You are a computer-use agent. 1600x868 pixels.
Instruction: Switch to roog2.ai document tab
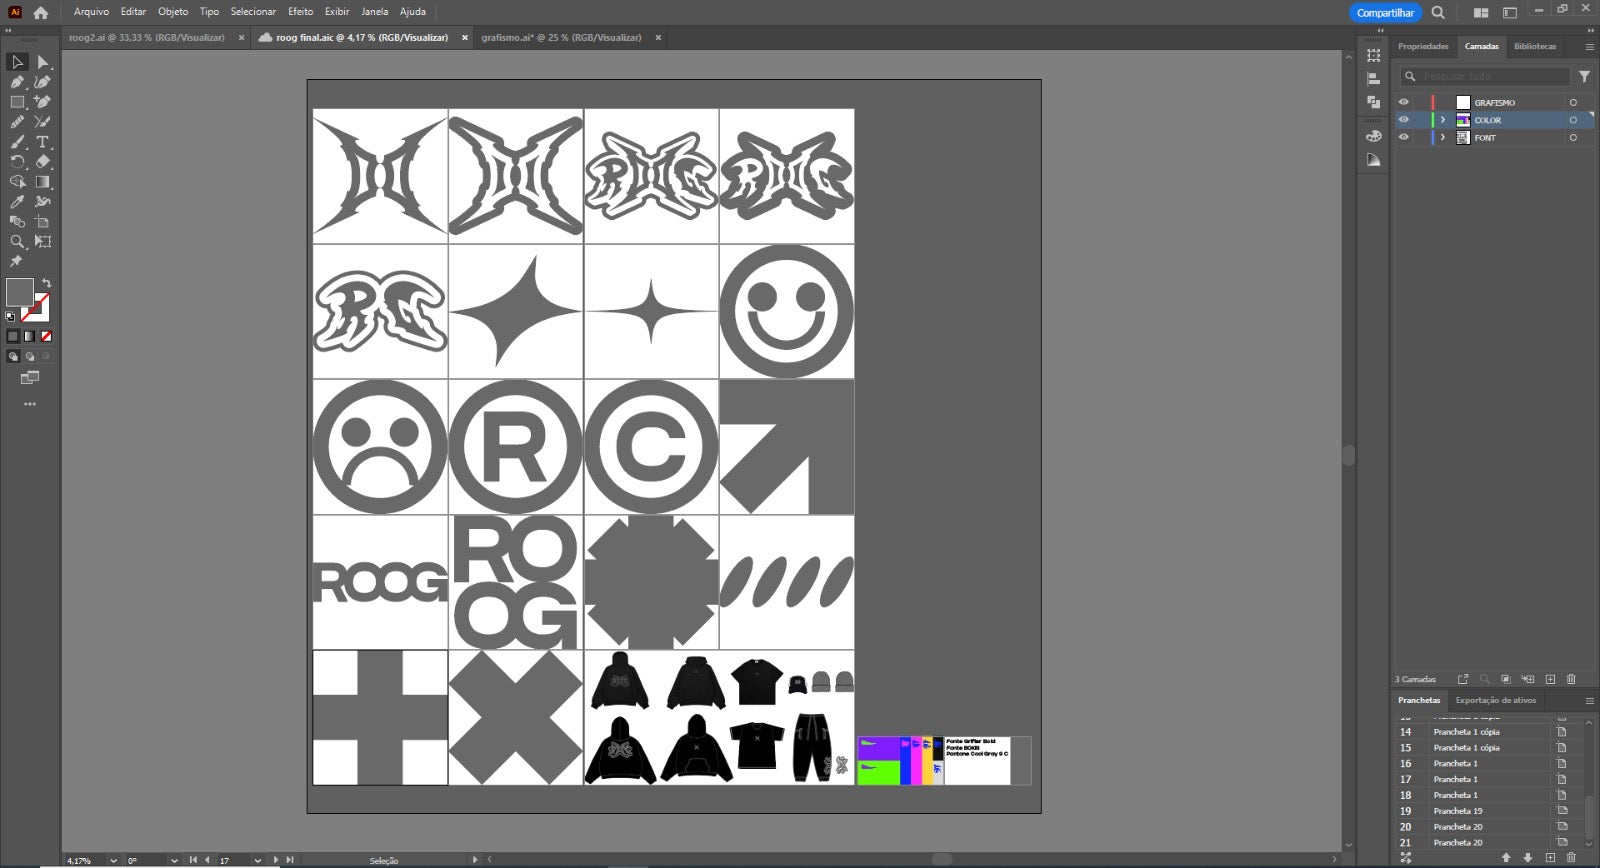tap(147, 38)
